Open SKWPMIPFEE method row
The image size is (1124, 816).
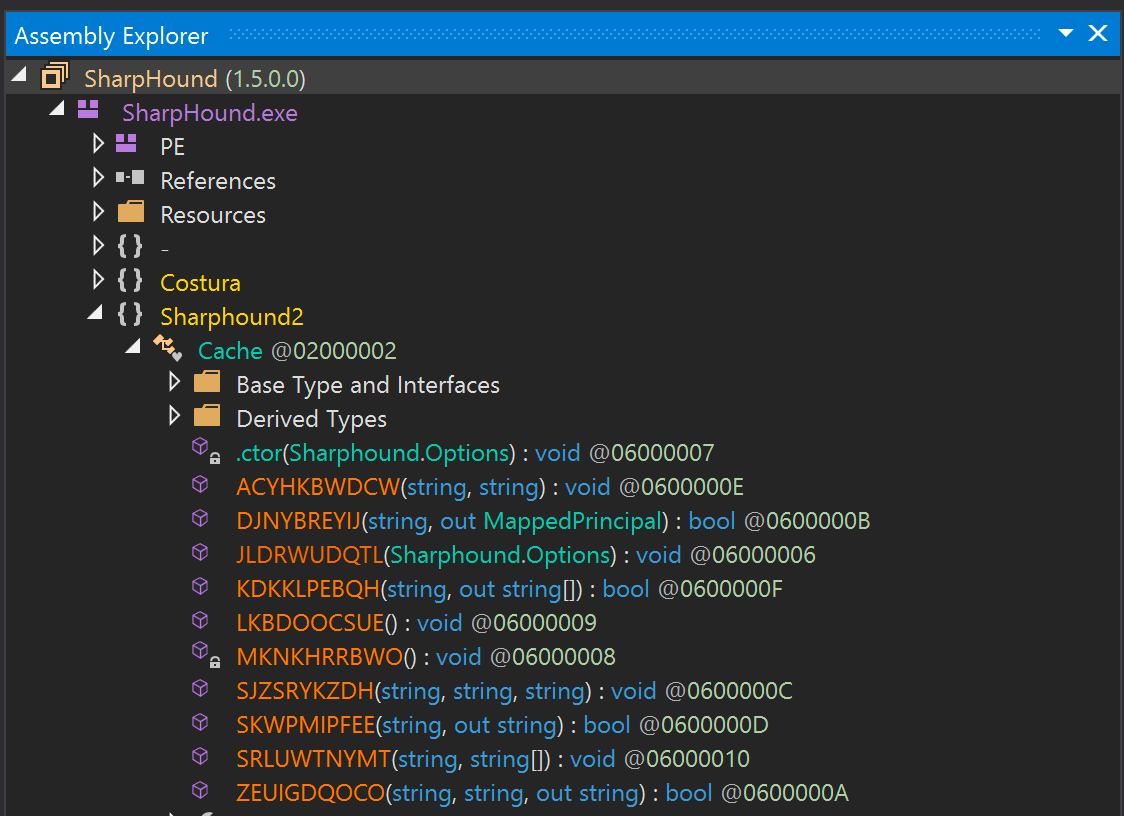(x=503, y=724)
